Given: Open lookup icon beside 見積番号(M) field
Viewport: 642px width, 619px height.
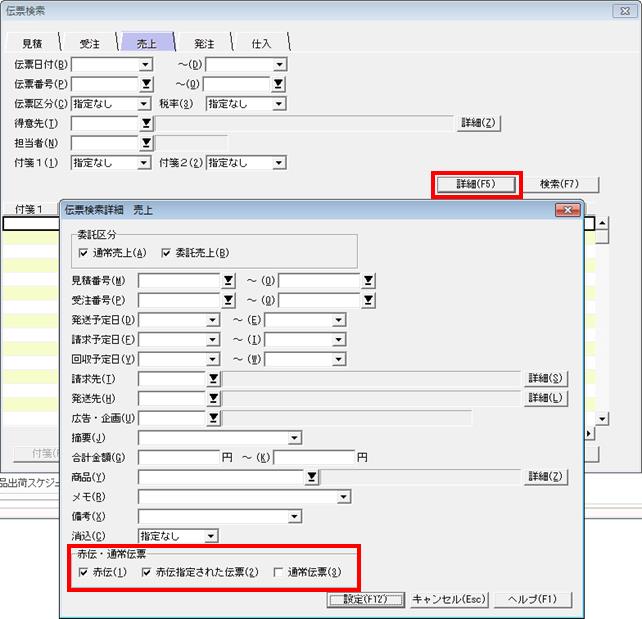Looking at the screenshot, I should pyautogui.click(x=228, y=281).
